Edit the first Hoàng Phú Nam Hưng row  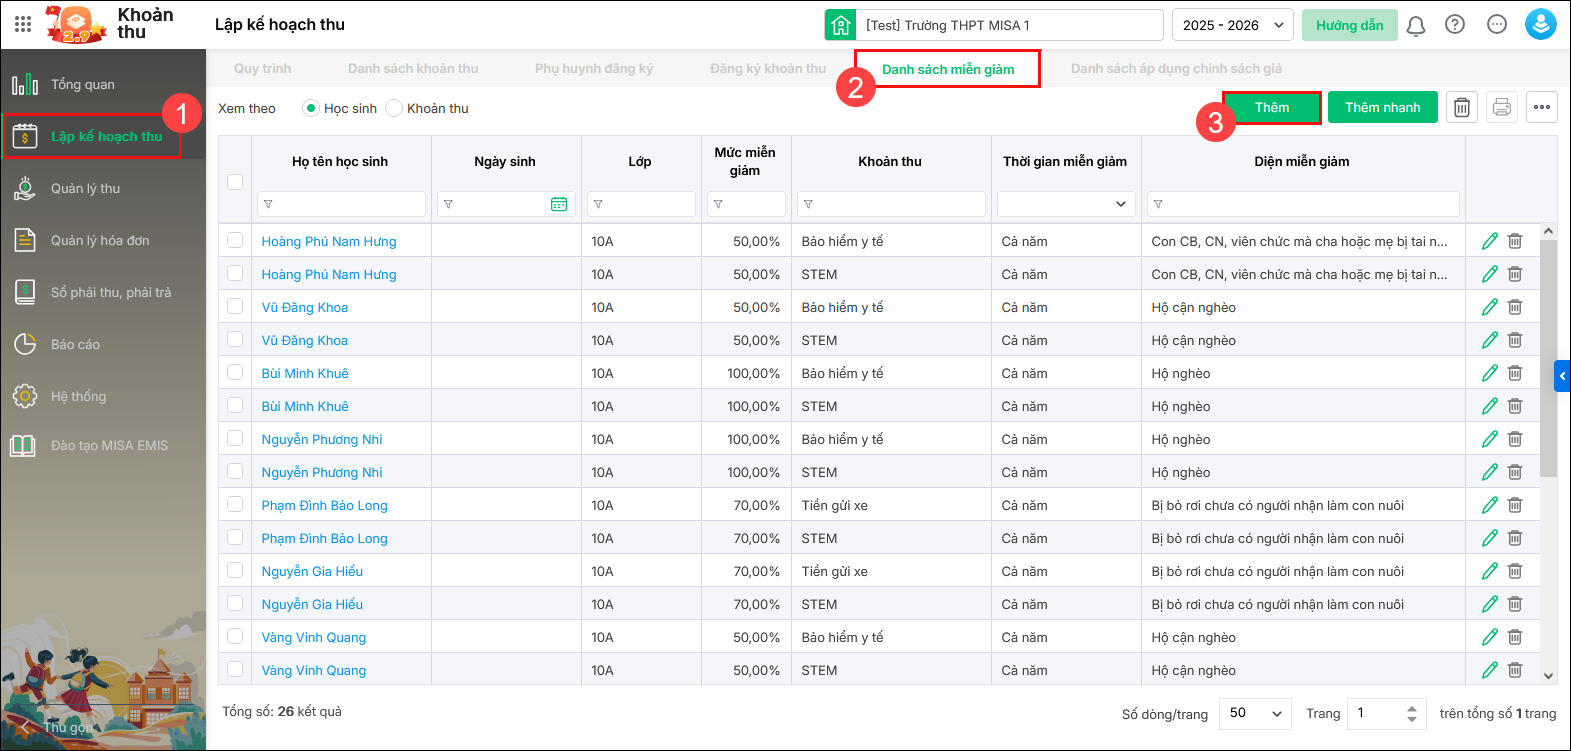(1489, 241)
